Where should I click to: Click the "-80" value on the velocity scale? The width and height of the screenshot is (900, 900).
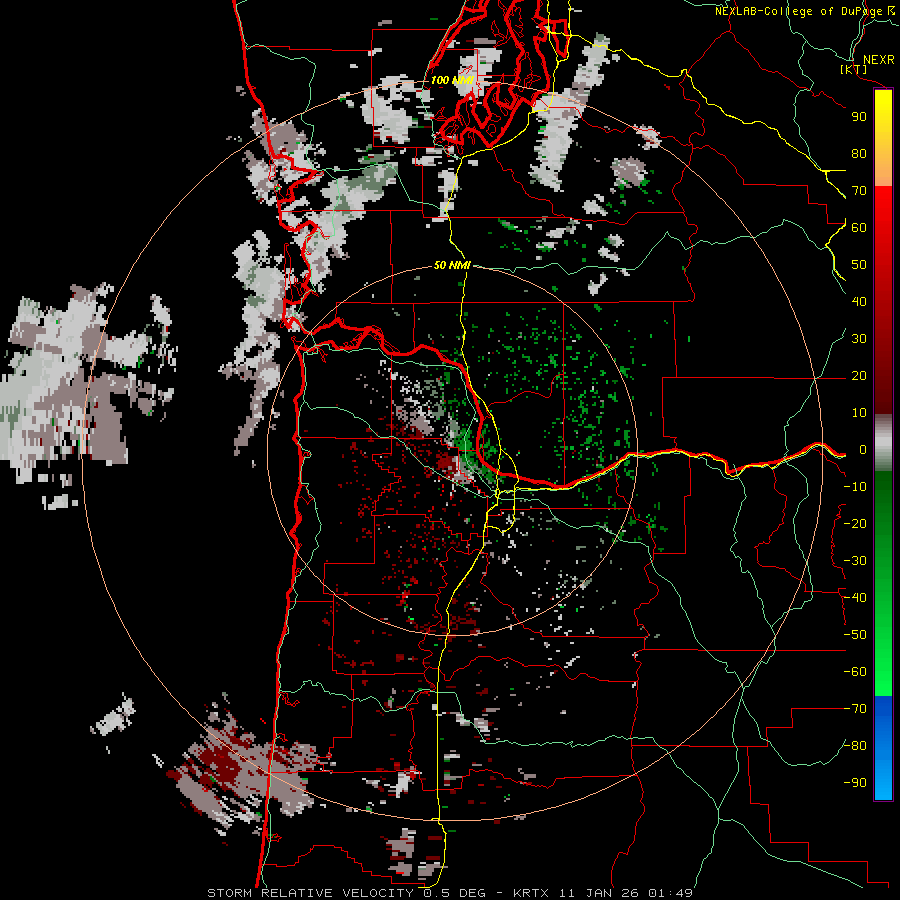click(855, 746)
